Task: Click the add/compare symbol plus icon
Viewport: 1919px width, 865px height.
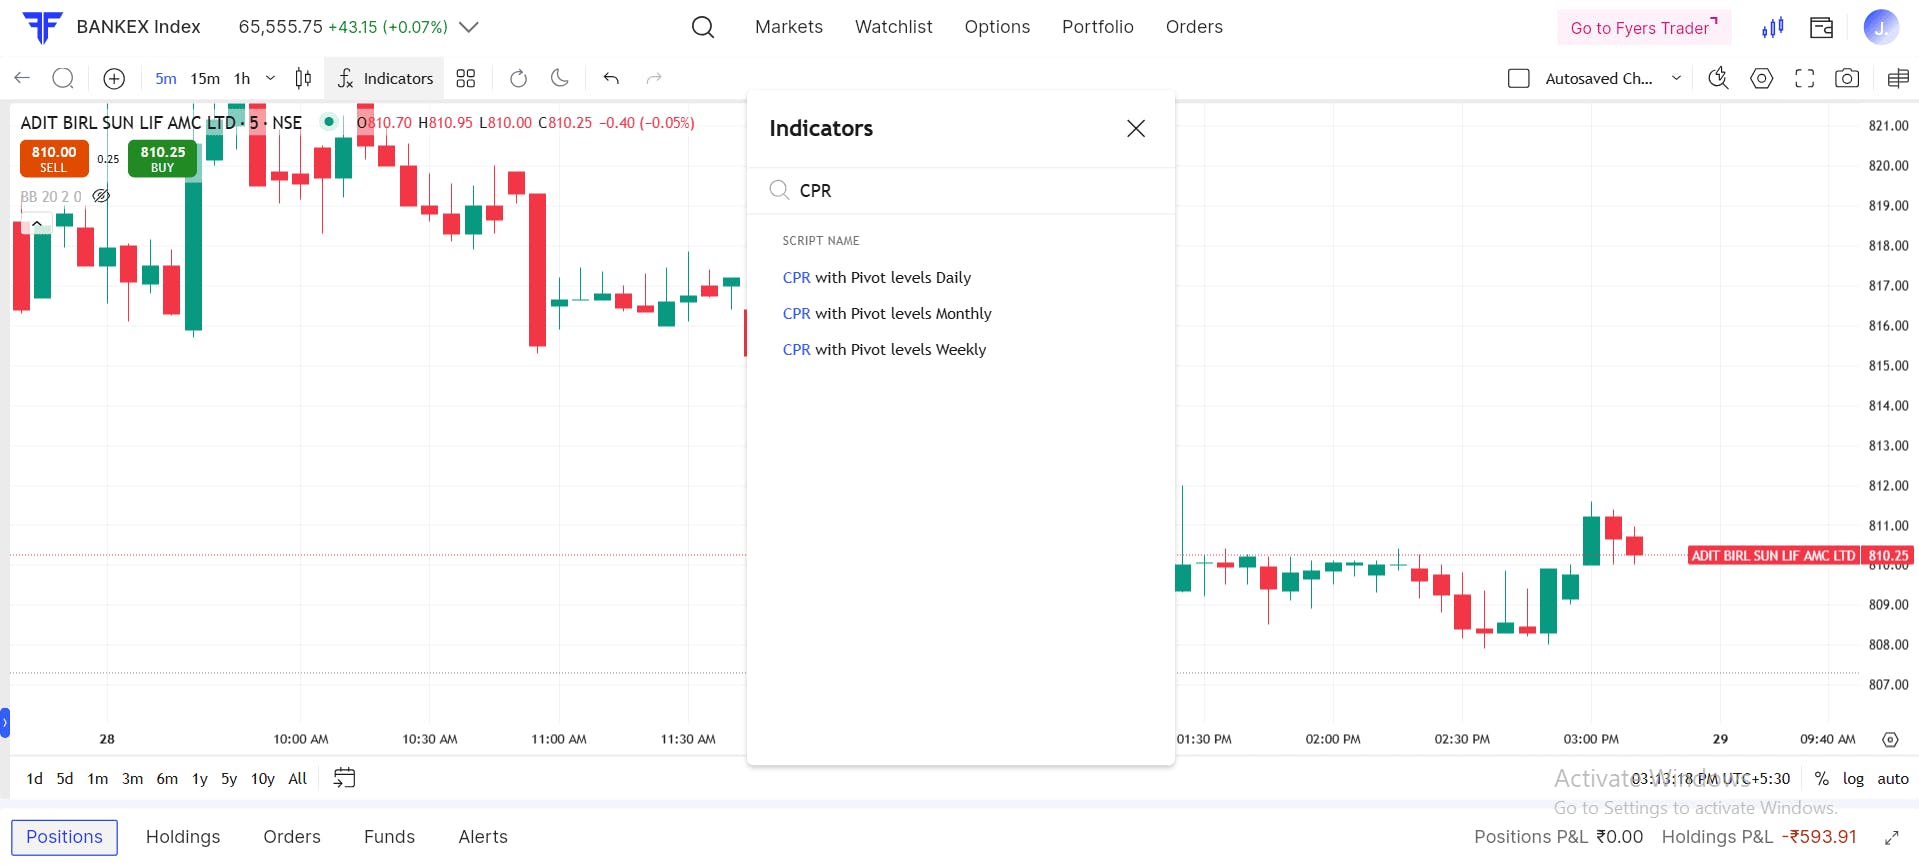Action: tap(114, 78)
